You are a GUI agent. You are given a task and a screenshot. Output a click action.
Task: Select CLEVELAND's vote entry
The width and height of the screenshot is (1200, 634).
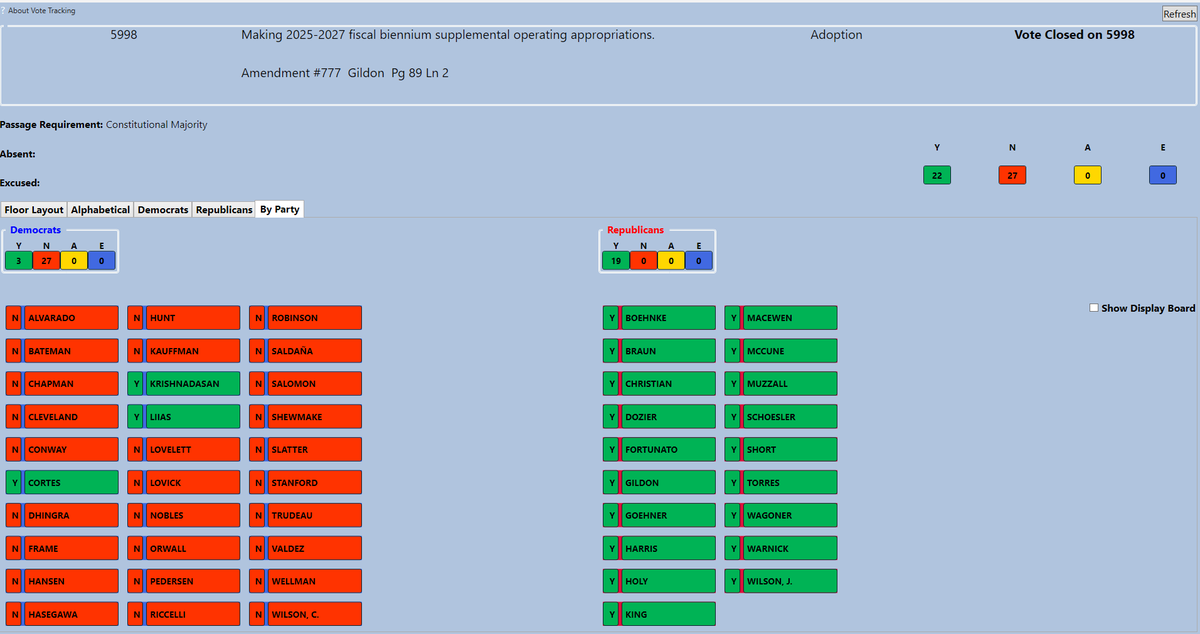point(62,417)
